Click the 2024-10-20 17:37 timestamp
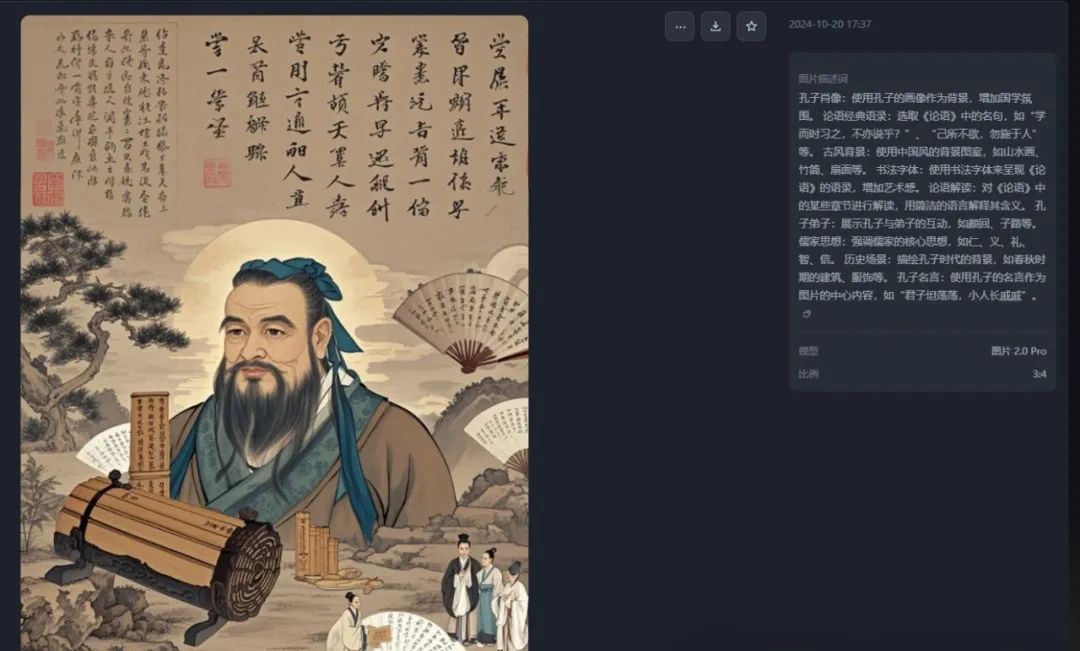The width and height of the screenshot is (1080, 651). 830,24
